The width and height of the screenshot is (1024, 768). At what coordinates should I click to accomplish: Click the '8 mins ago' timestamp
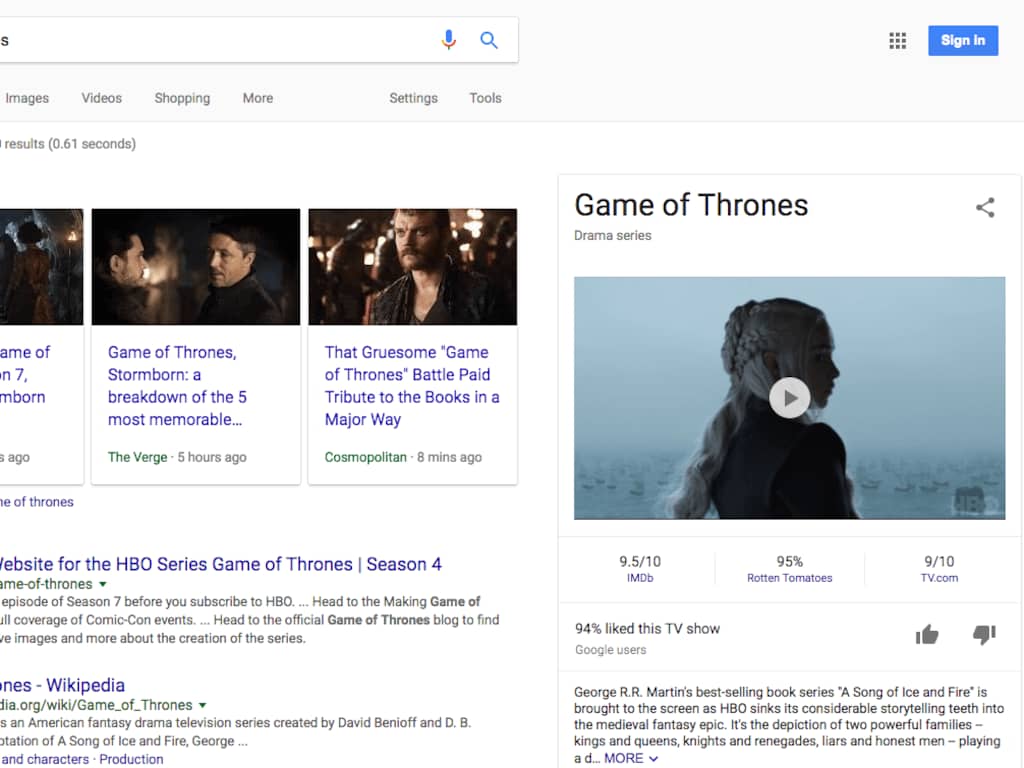point(449,457)
